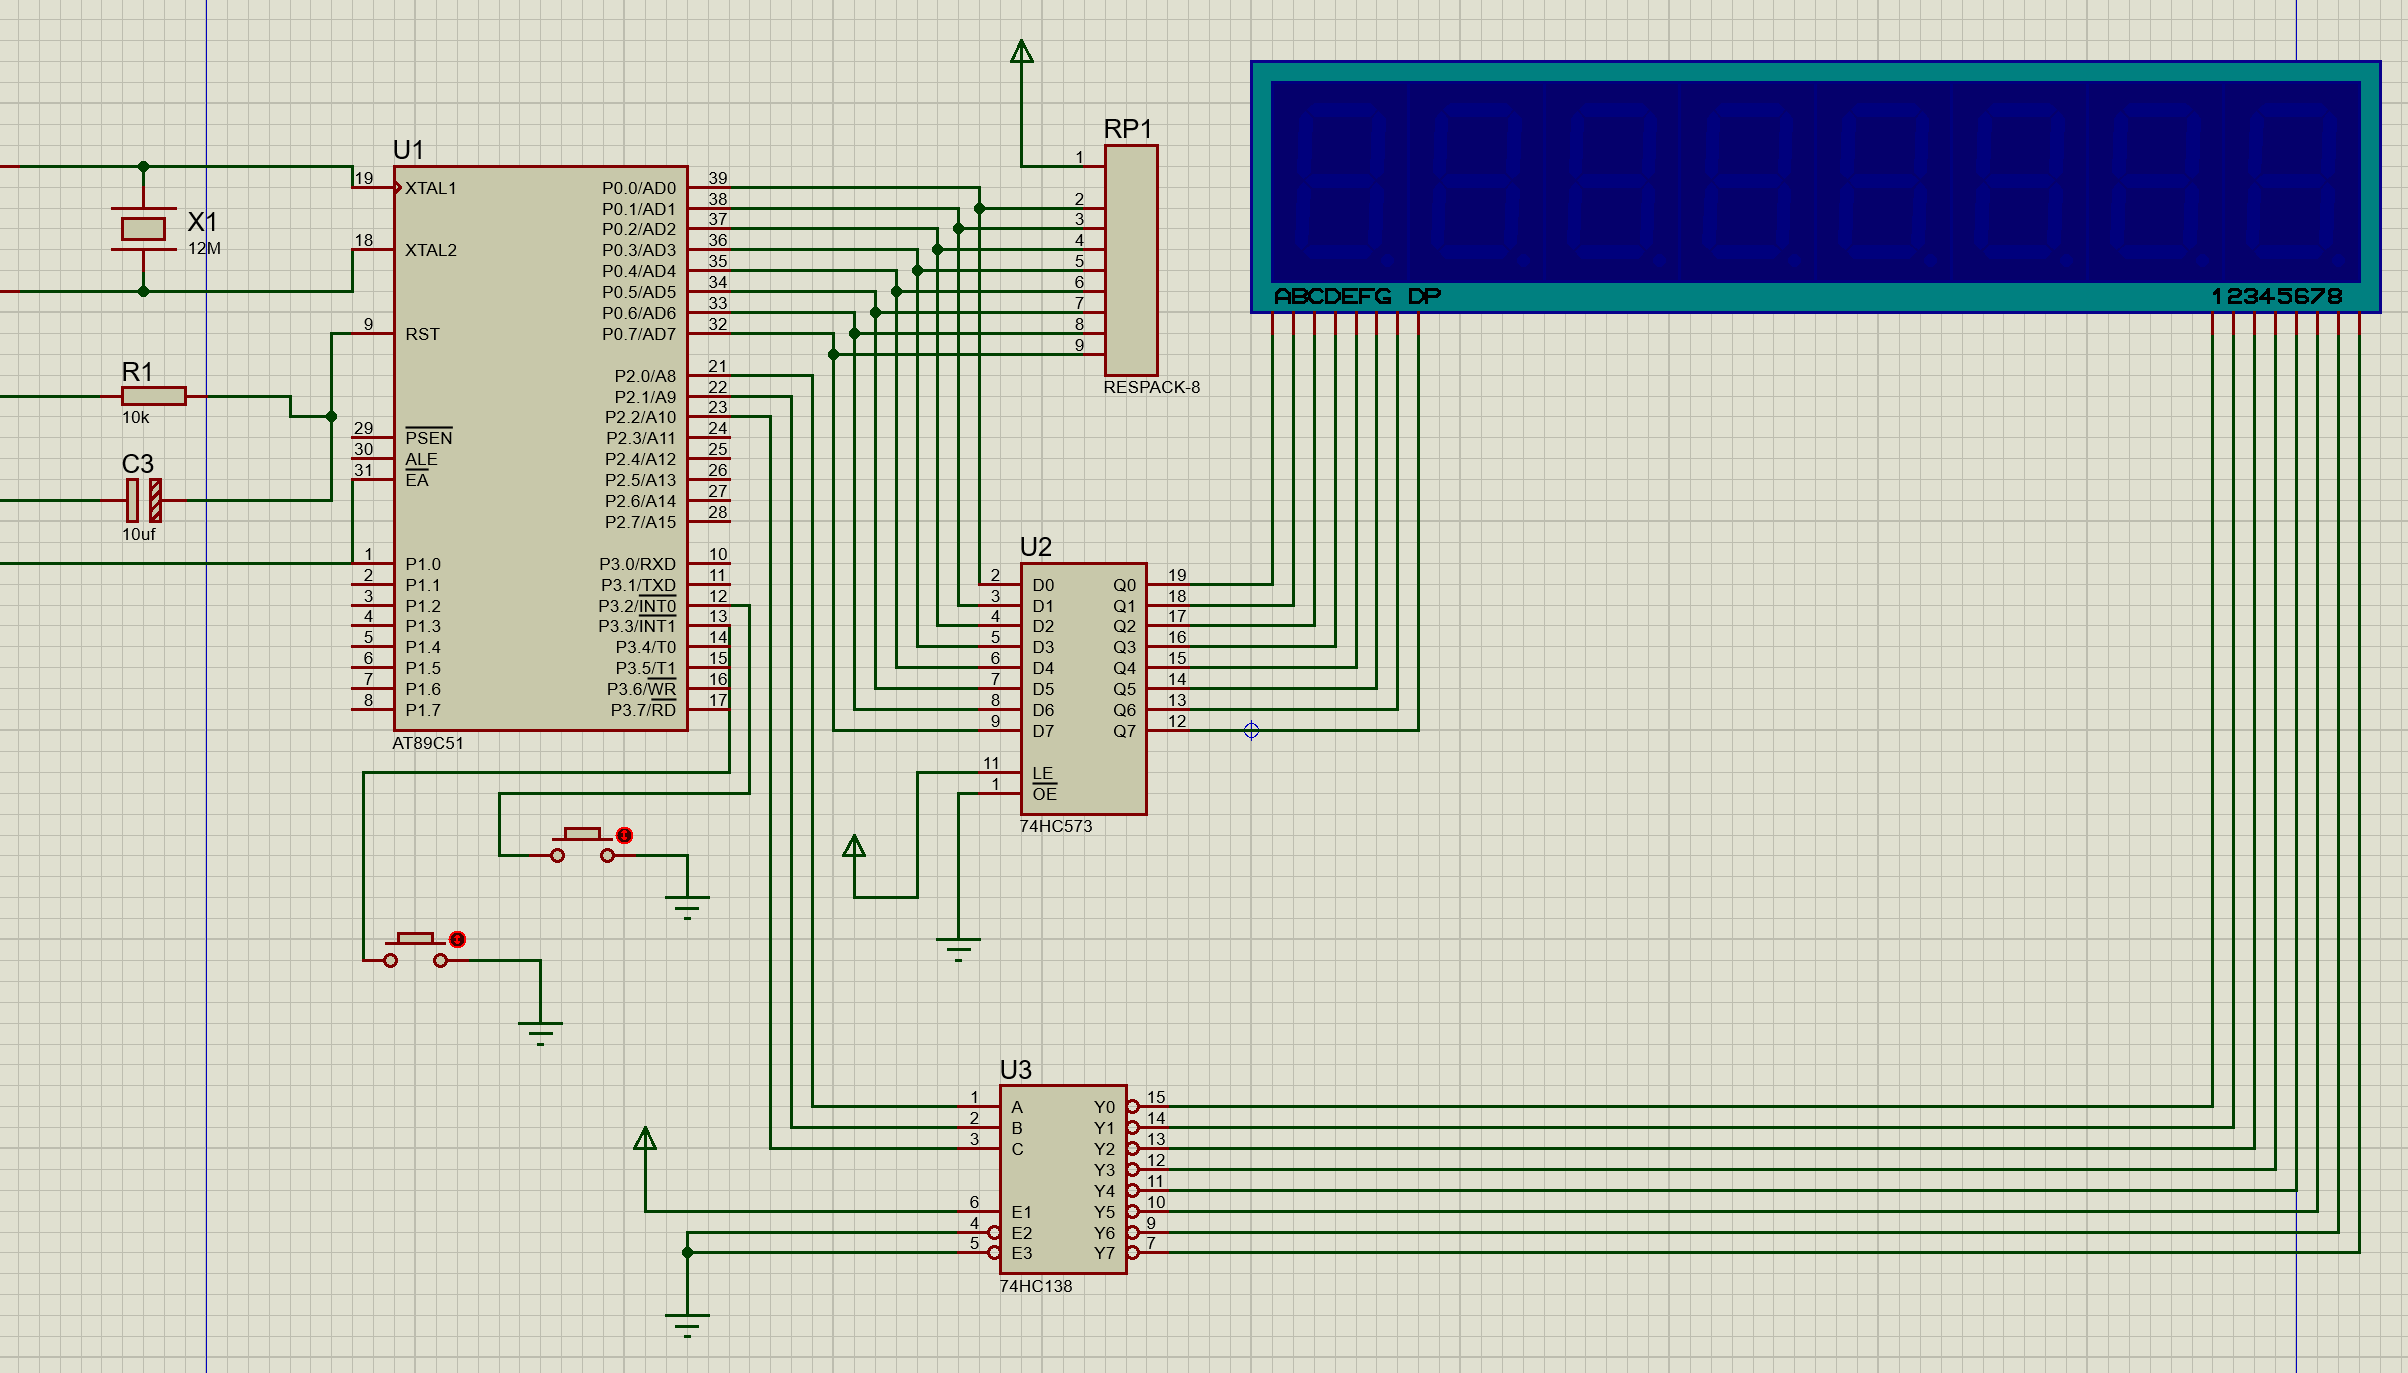The height and width of the screenshot is (1373, 2408).
Task: Select the U1 AT89C51 microcontroller body
Action: [x=541, y=448]
